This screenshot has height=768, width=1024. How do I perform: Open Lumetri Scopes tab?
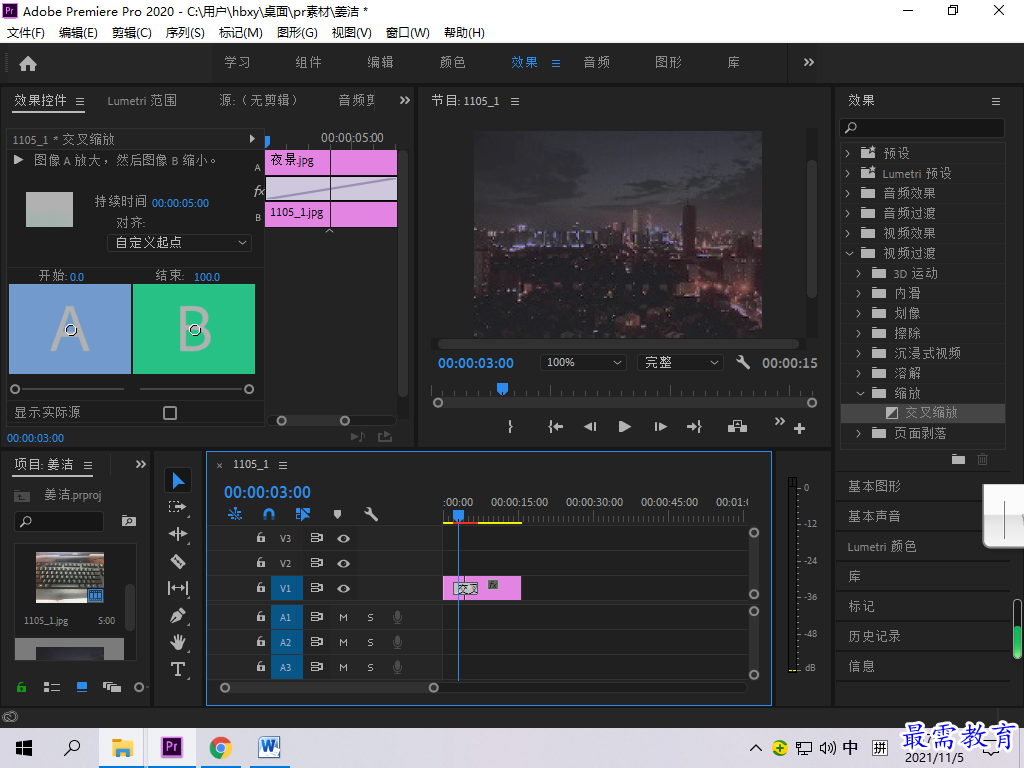pyautogui.click(x=142, y=101)
